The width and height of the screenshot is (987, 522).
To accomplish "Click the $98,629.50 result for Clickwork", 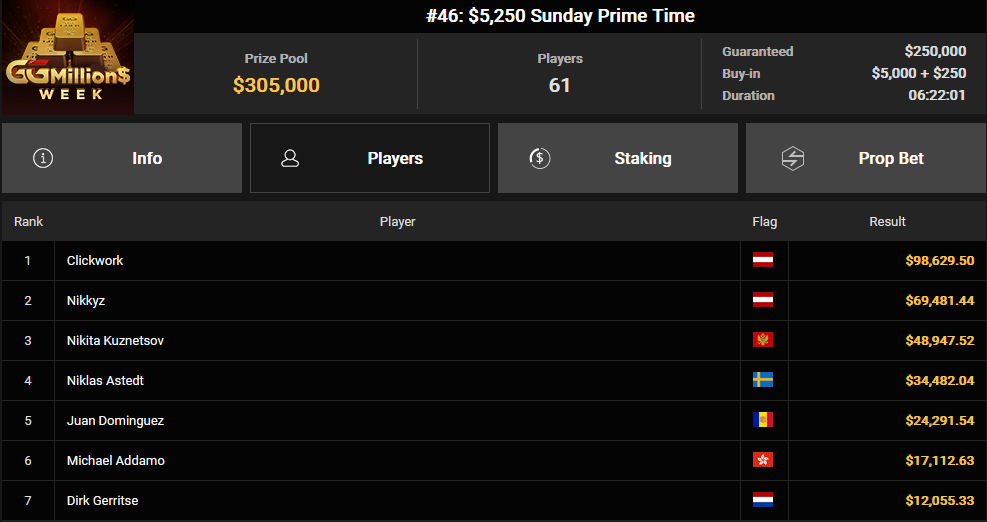I will coord(939,260).
